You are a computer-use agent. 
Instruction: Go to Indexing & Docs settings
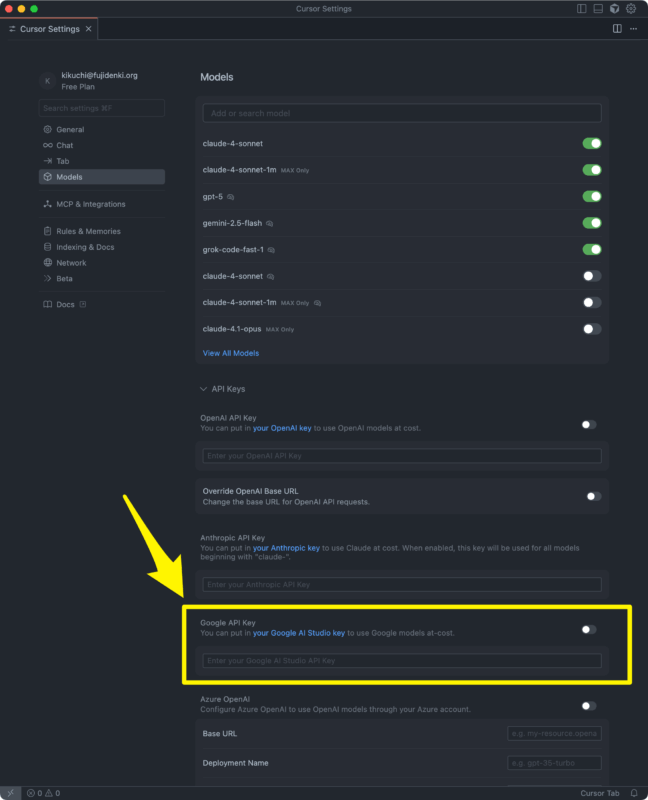coord(102,247)
